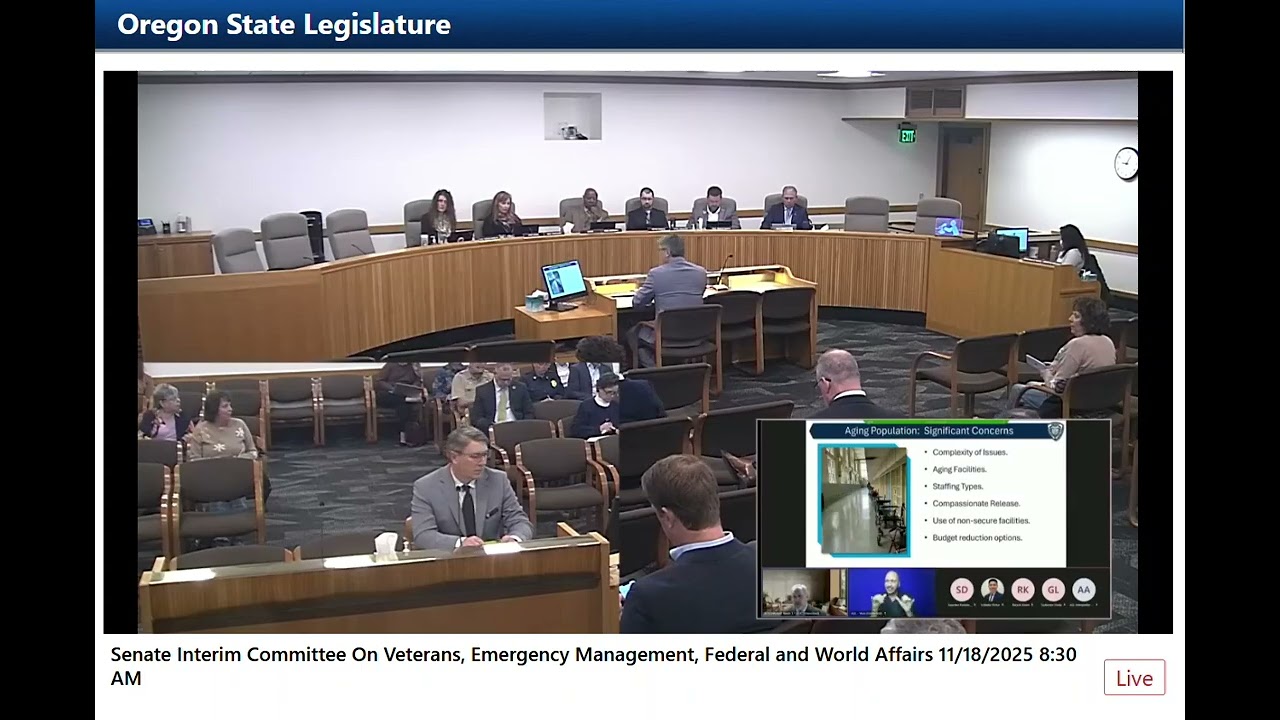Click the committee hearing video player

[638, 352]
